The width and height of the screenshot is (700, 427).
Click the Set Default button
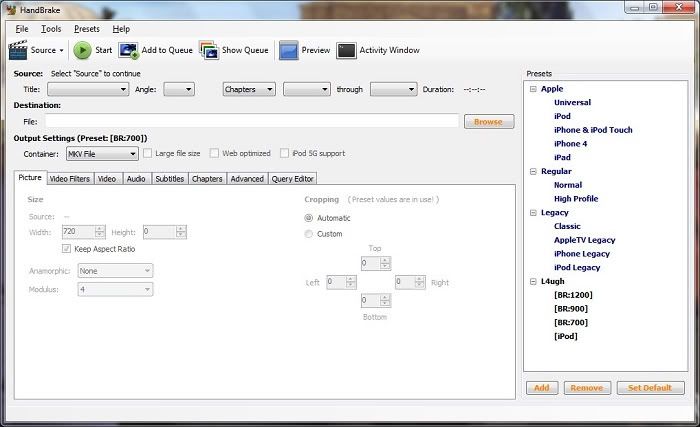pos(650,388)
